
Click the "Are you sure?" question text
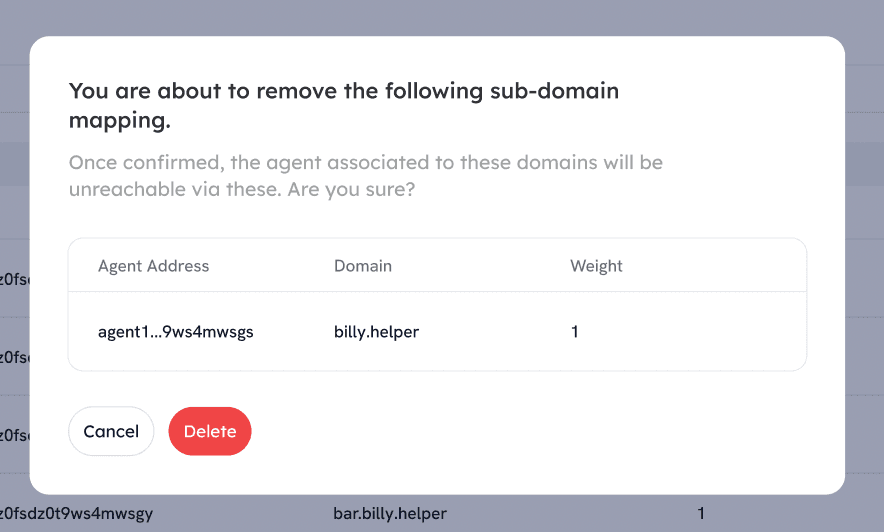pyautogui.click(x=349, y=189)
